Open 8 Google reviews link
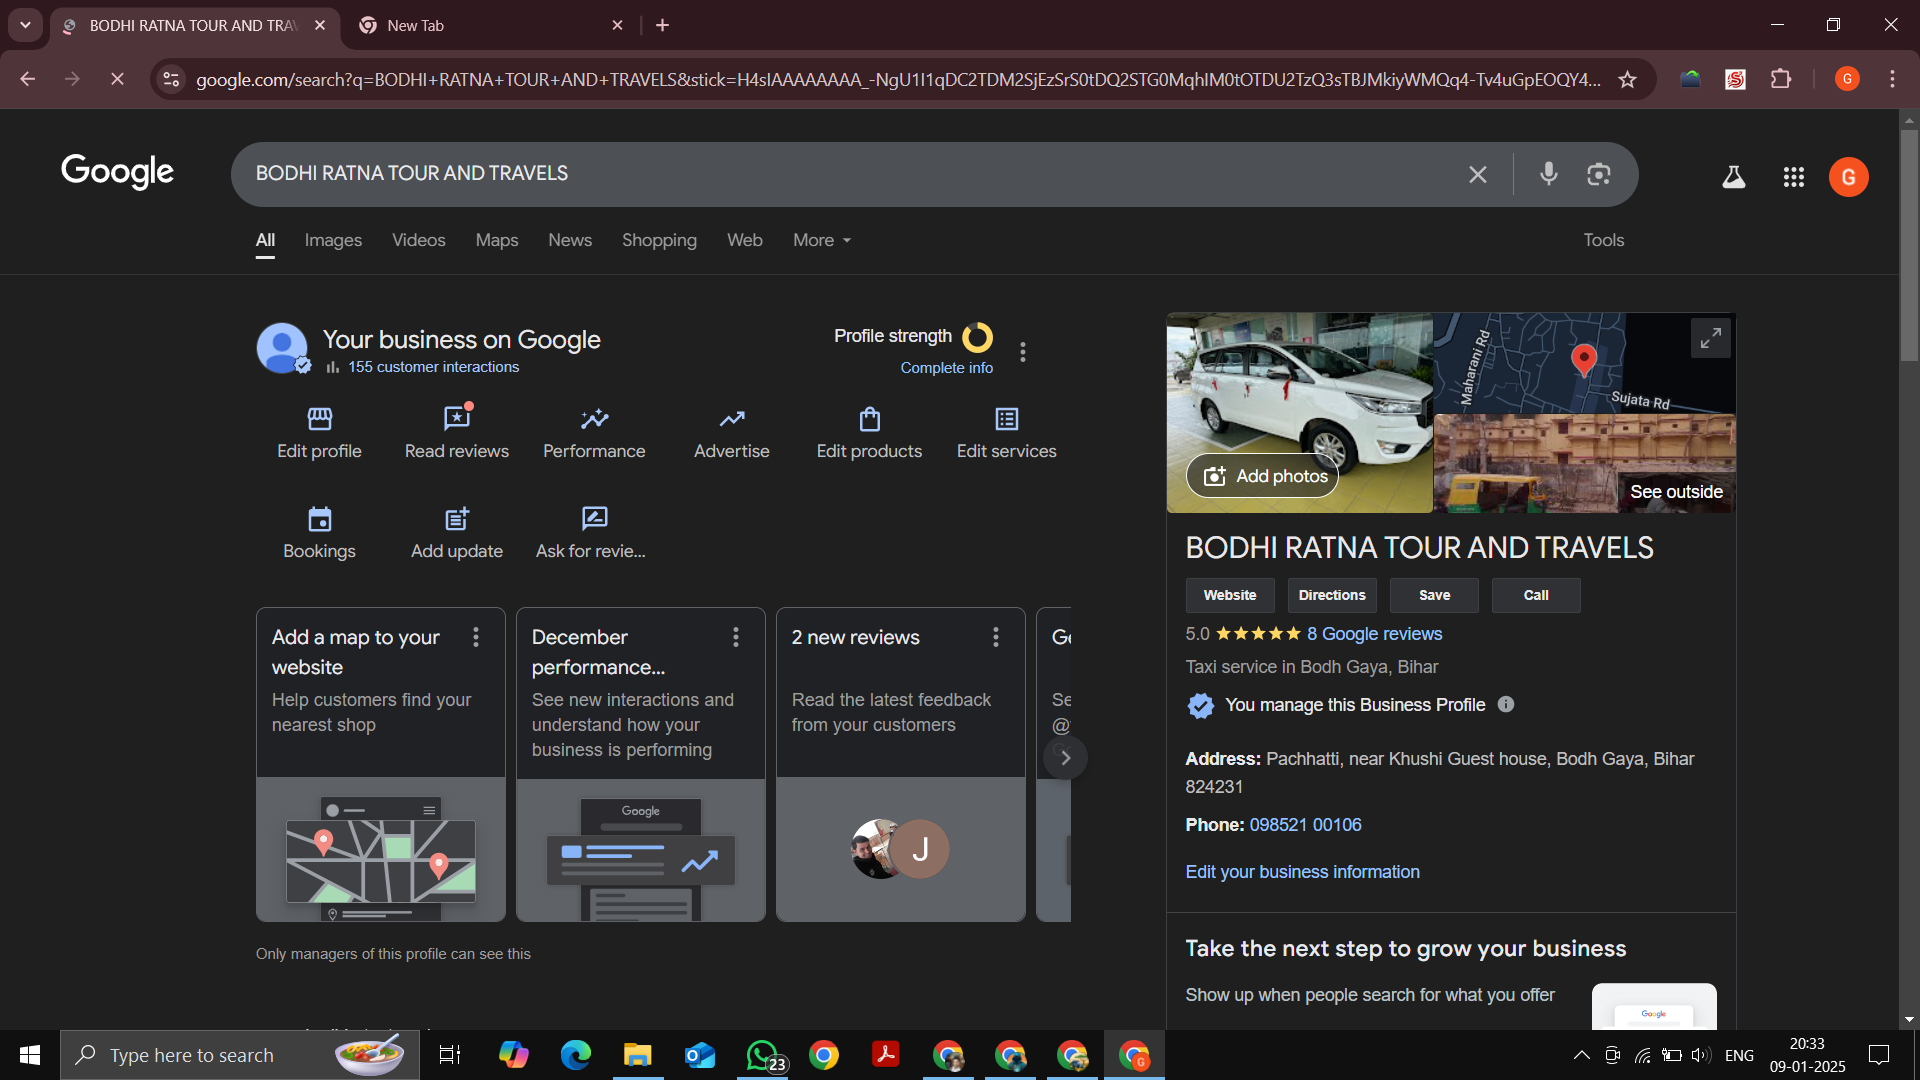This screenshot has width=1920, height=1080. 1374,635
